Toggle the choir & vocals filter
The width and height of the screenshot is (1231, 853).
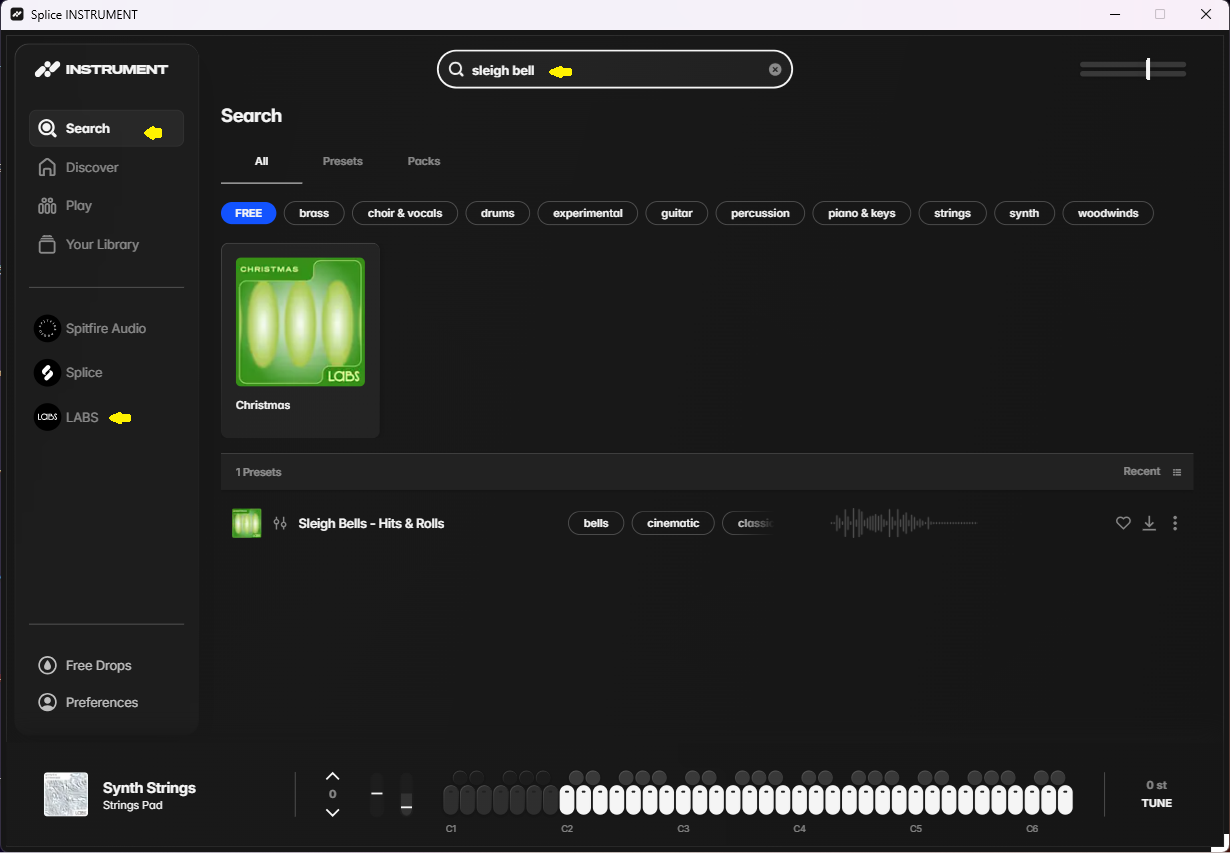(x=405, y=213)
